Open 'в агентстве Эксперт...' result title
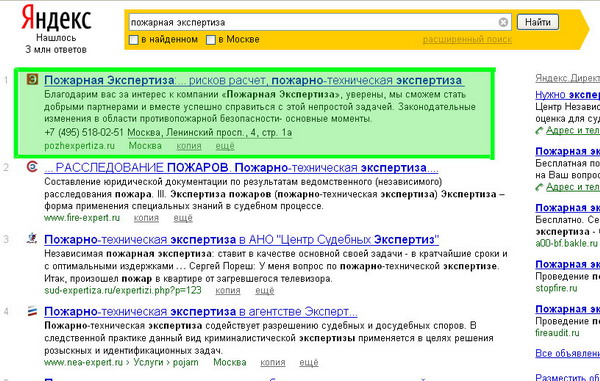Image resolution: width=600 pixels, height=381 pixels. (x=201, y=312)
